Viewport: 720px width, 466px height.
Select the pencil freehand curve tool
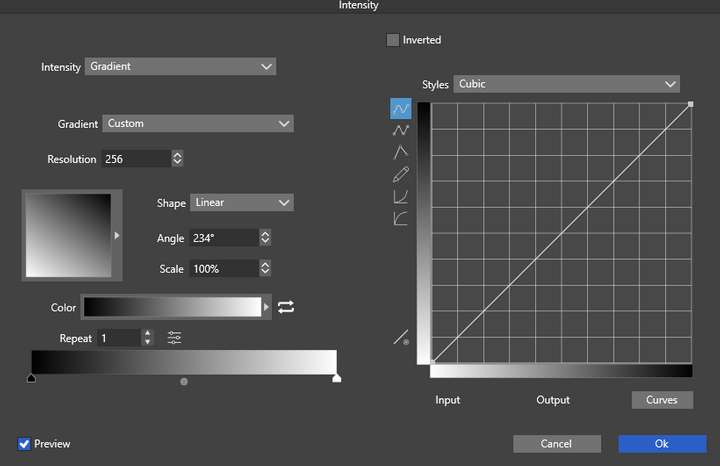(x=400, y=174)
